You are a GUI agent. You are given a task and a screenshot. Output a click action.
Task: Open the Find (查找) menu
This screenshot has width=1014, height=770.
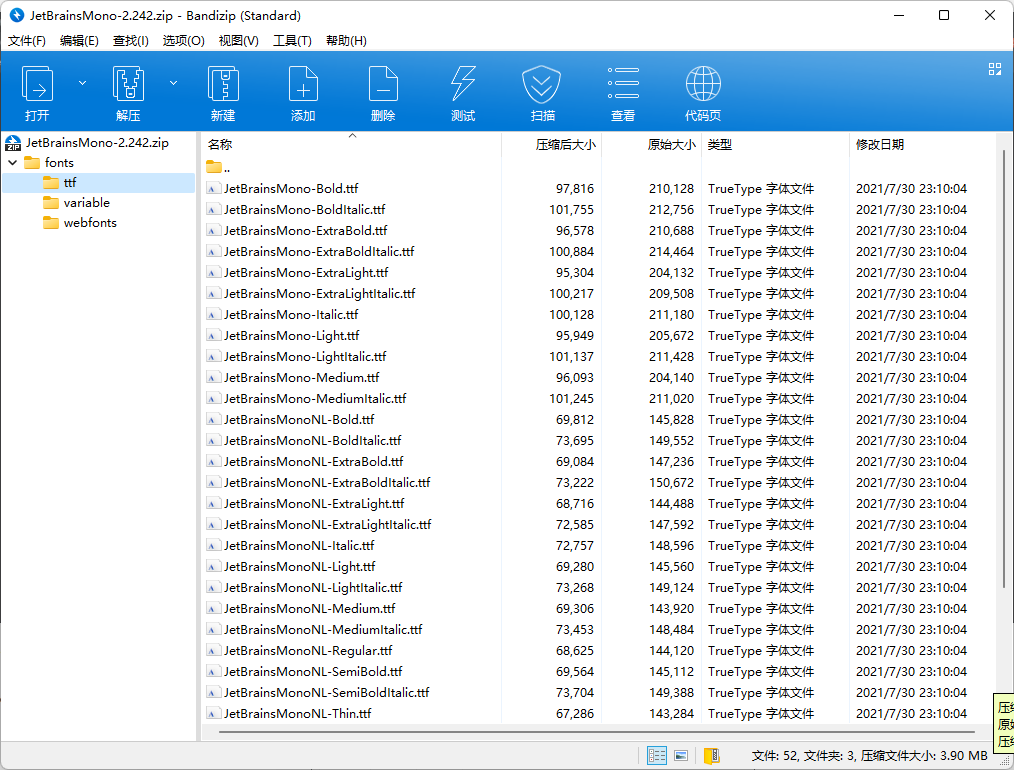pos(131,41)
